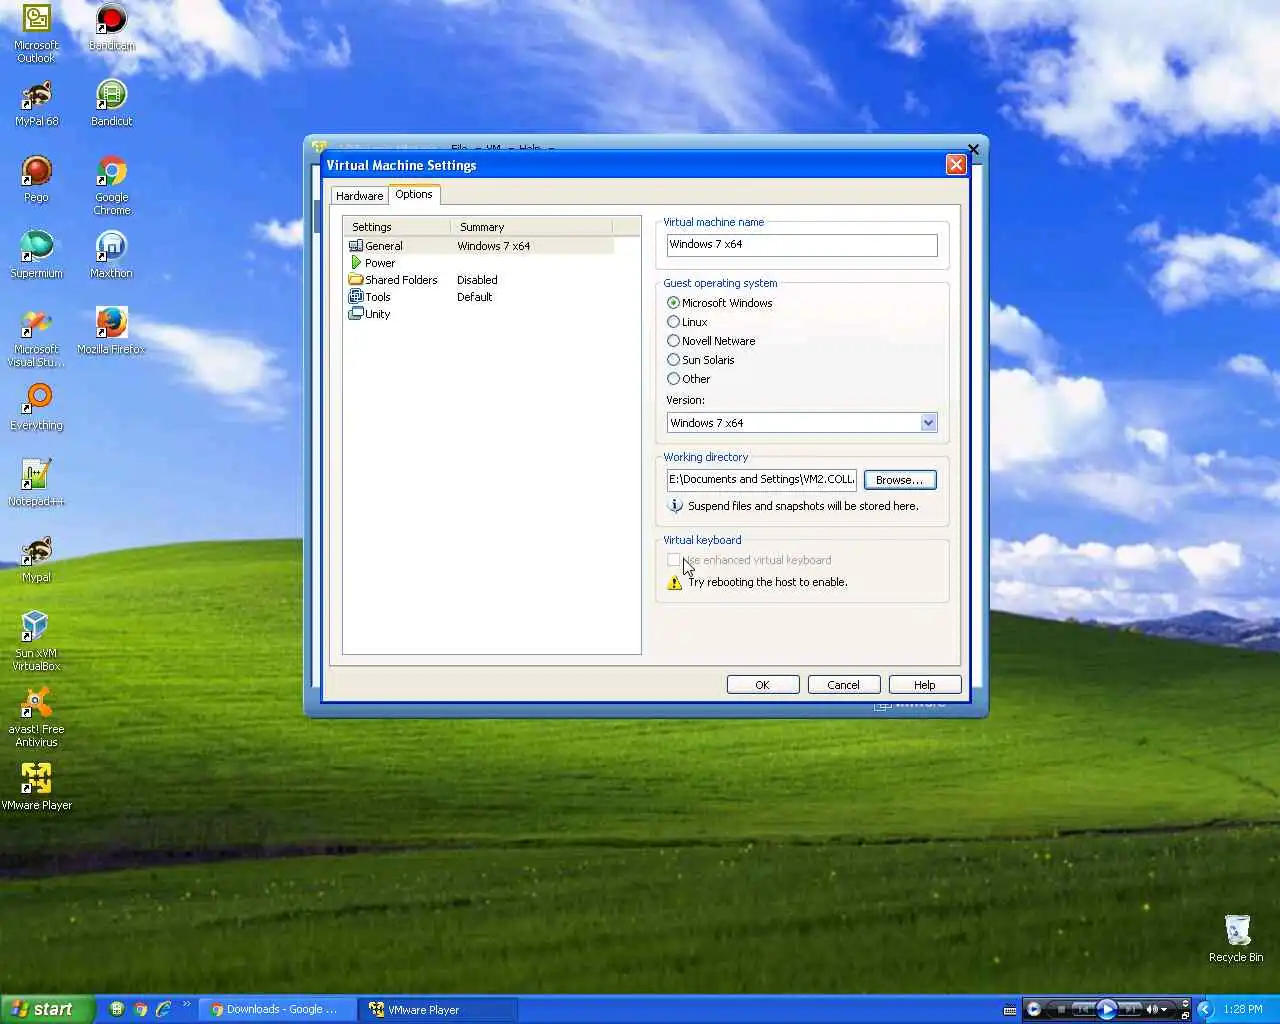Select the Mozilla Firefox desktop icon
Screen dimensions: 1280x1024
(x=111, y=331)
